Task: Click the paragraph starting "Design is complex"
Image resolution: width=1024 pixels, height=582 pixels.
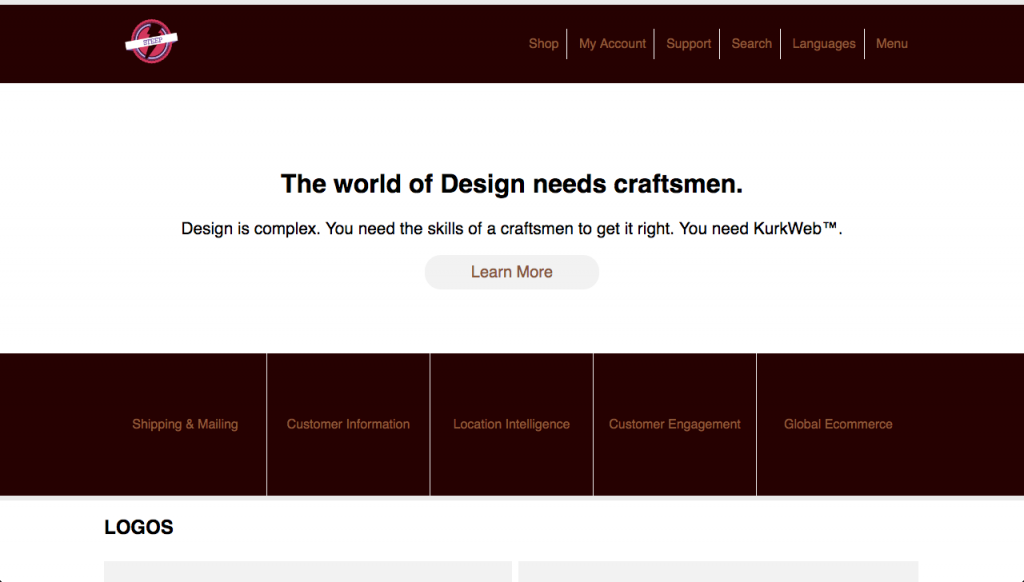Action: (x=512, y=229)
